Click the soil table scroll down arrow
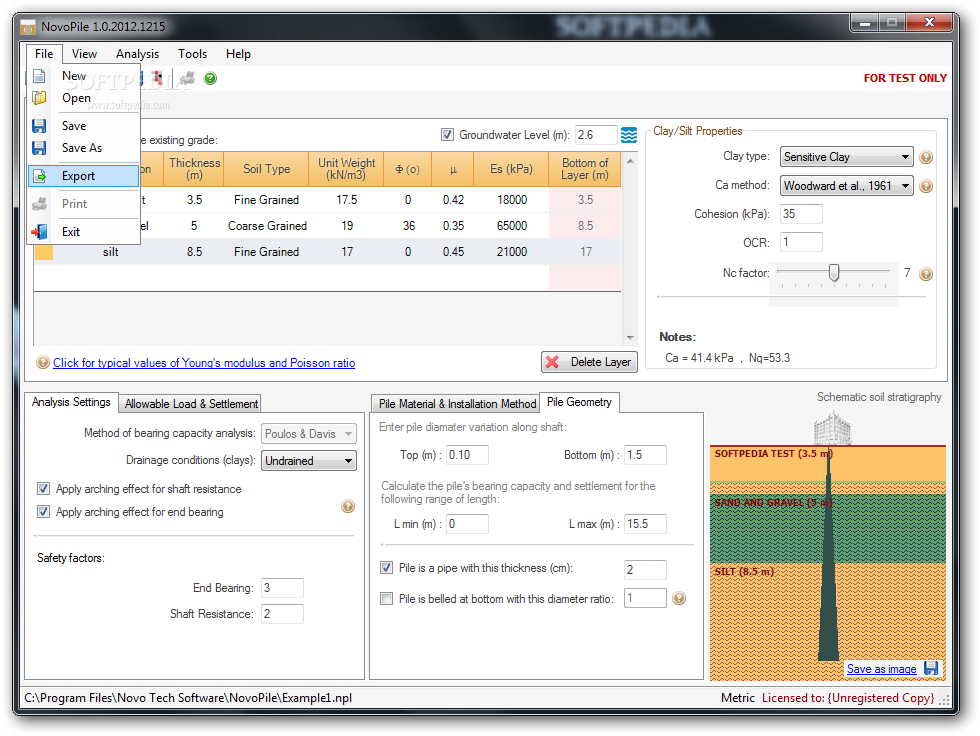Viewport: 980px width, 736px height. click(x=630, y=338)
